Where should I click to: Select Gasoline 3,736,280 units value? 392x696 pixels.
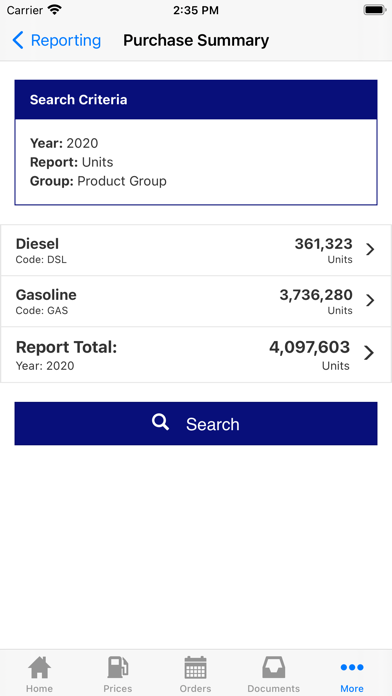(316, 295)
